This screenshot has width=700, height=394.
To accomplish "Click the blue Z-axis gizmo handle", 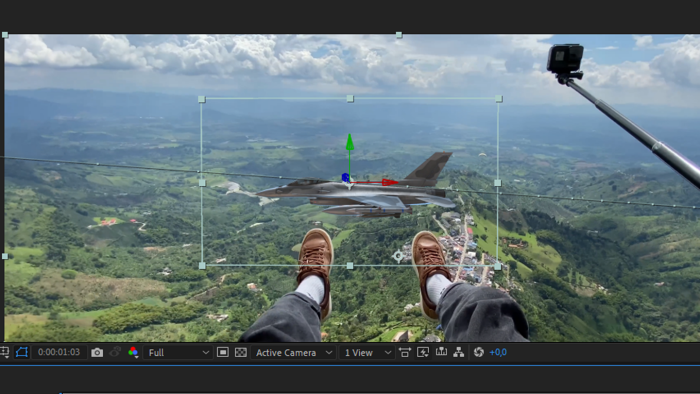I will click(345, 177).
